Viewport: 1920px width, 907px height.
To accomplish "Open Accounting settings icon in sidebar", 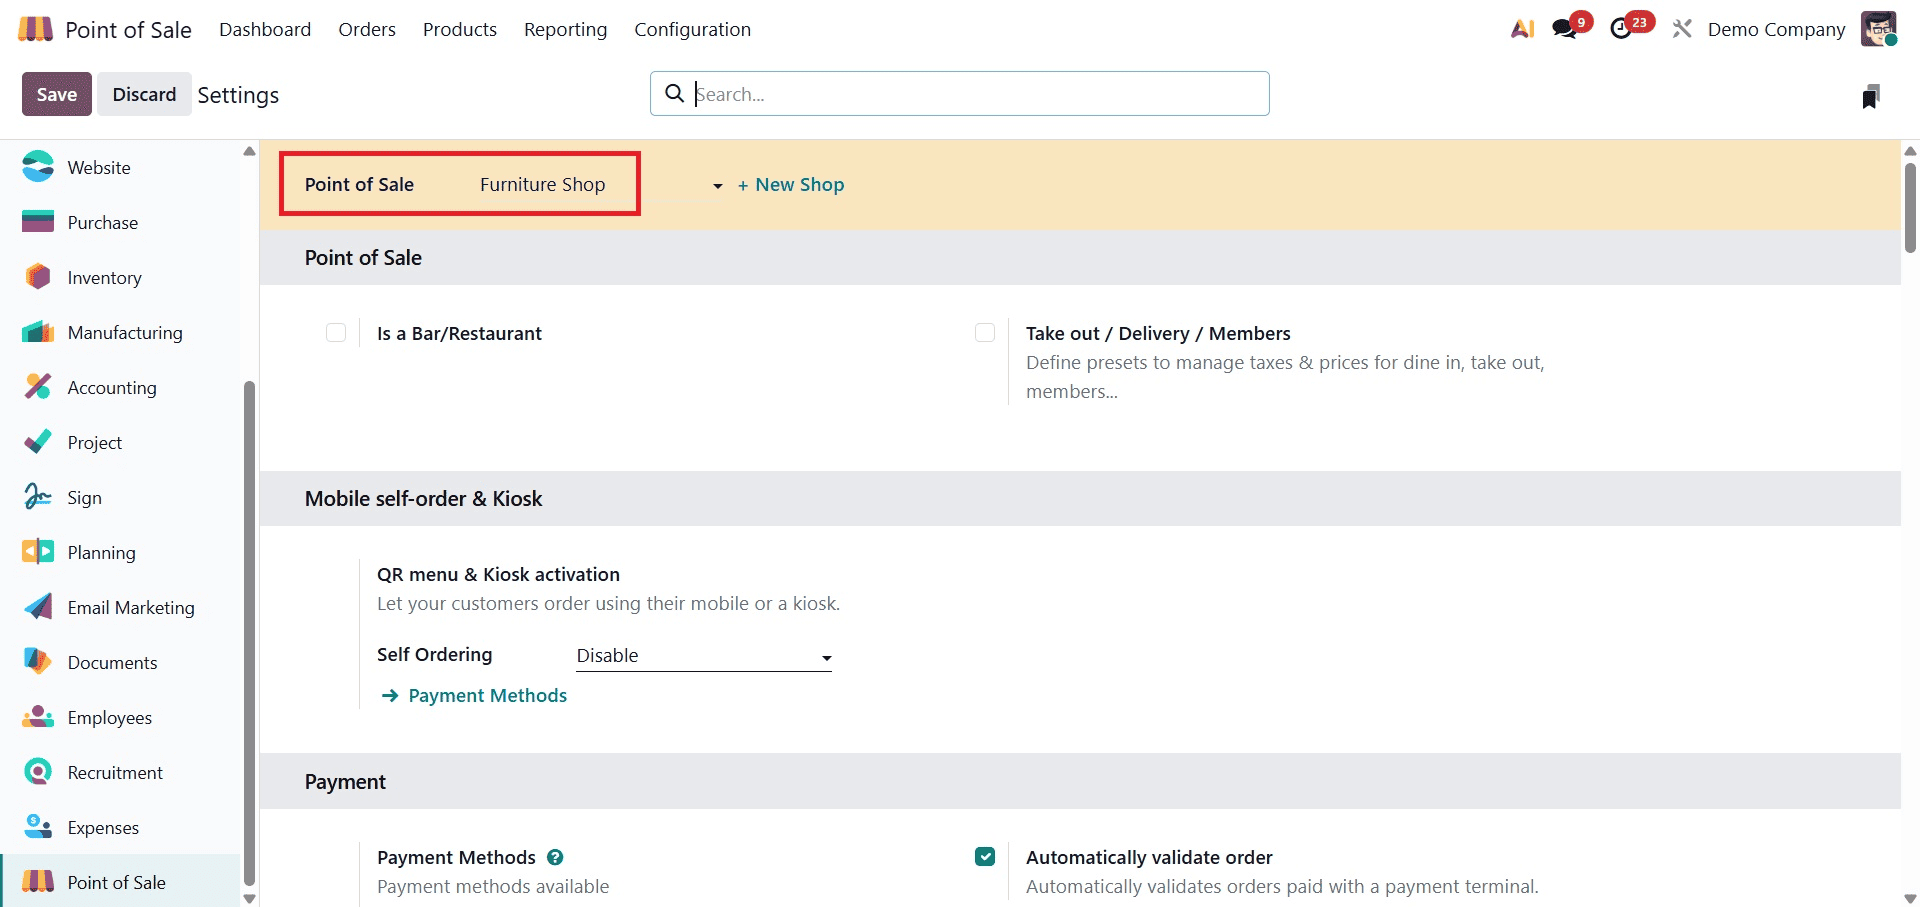I will (x=38, y=387).
